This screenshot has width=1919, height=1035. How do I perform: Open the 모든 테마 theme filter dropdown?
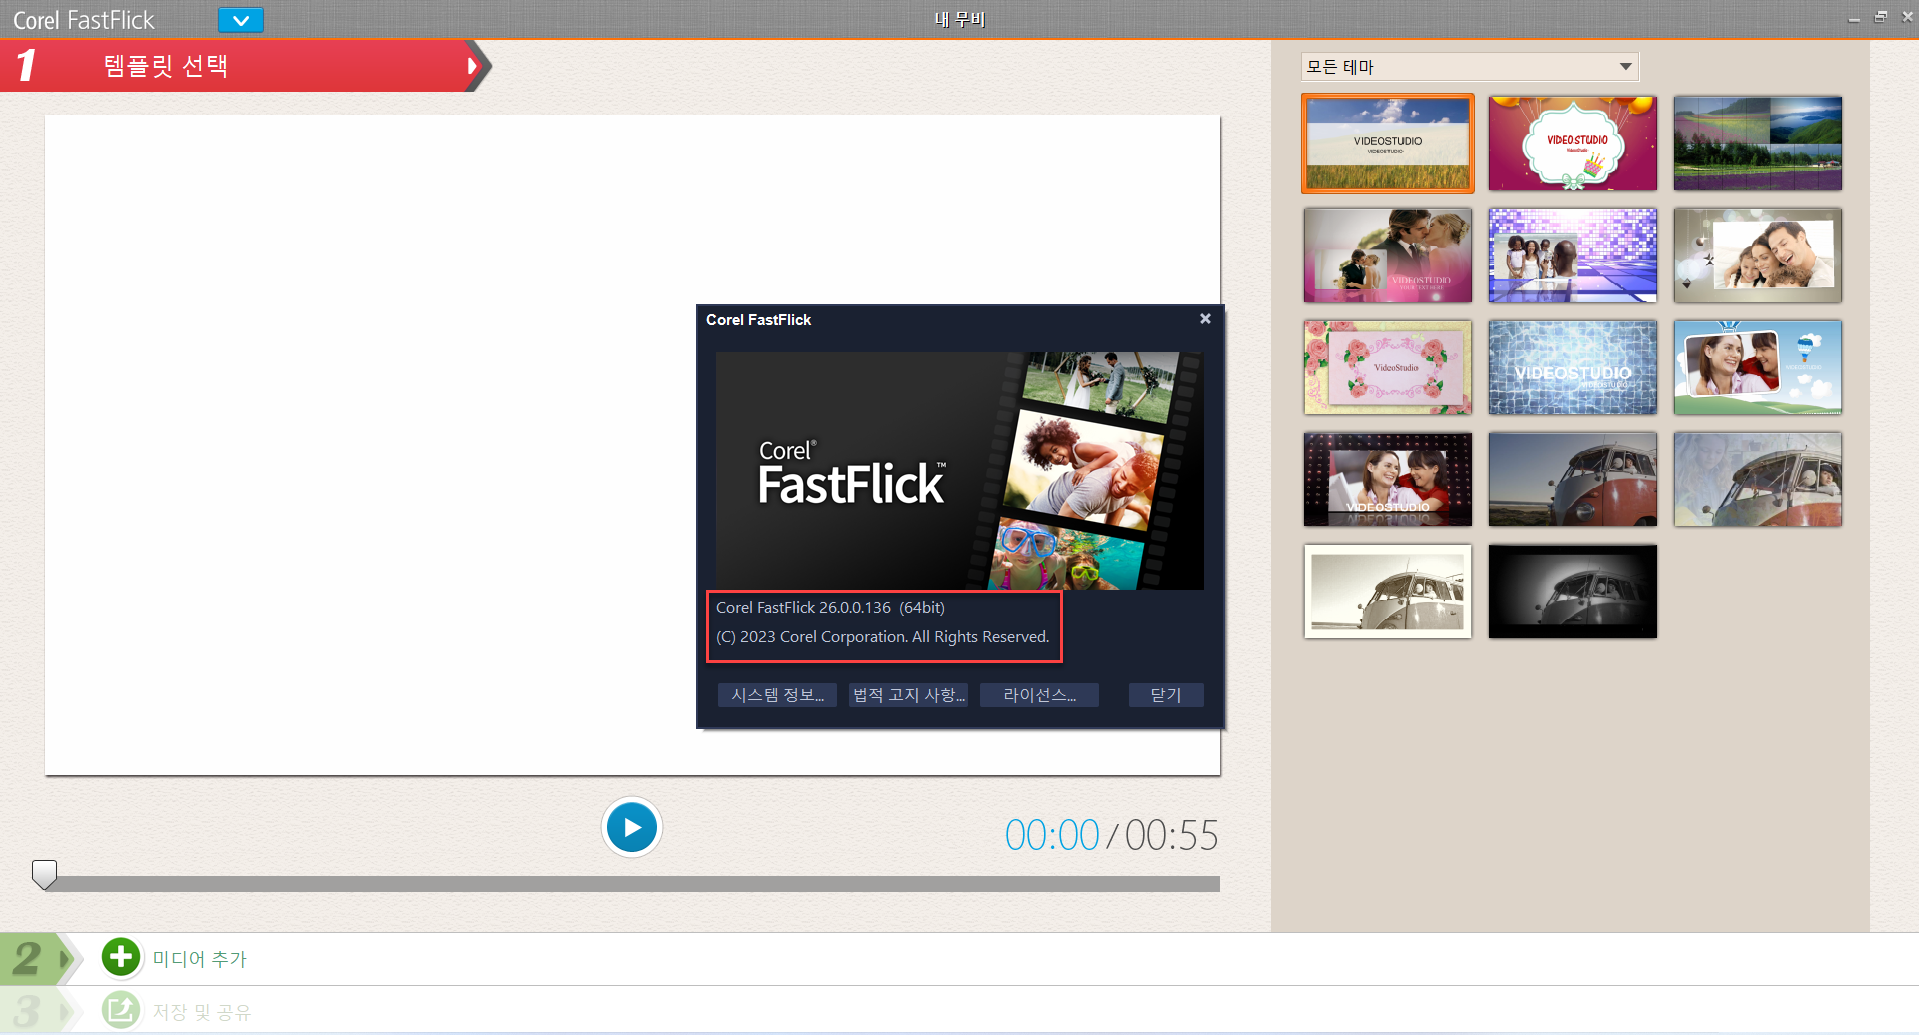1469,67
